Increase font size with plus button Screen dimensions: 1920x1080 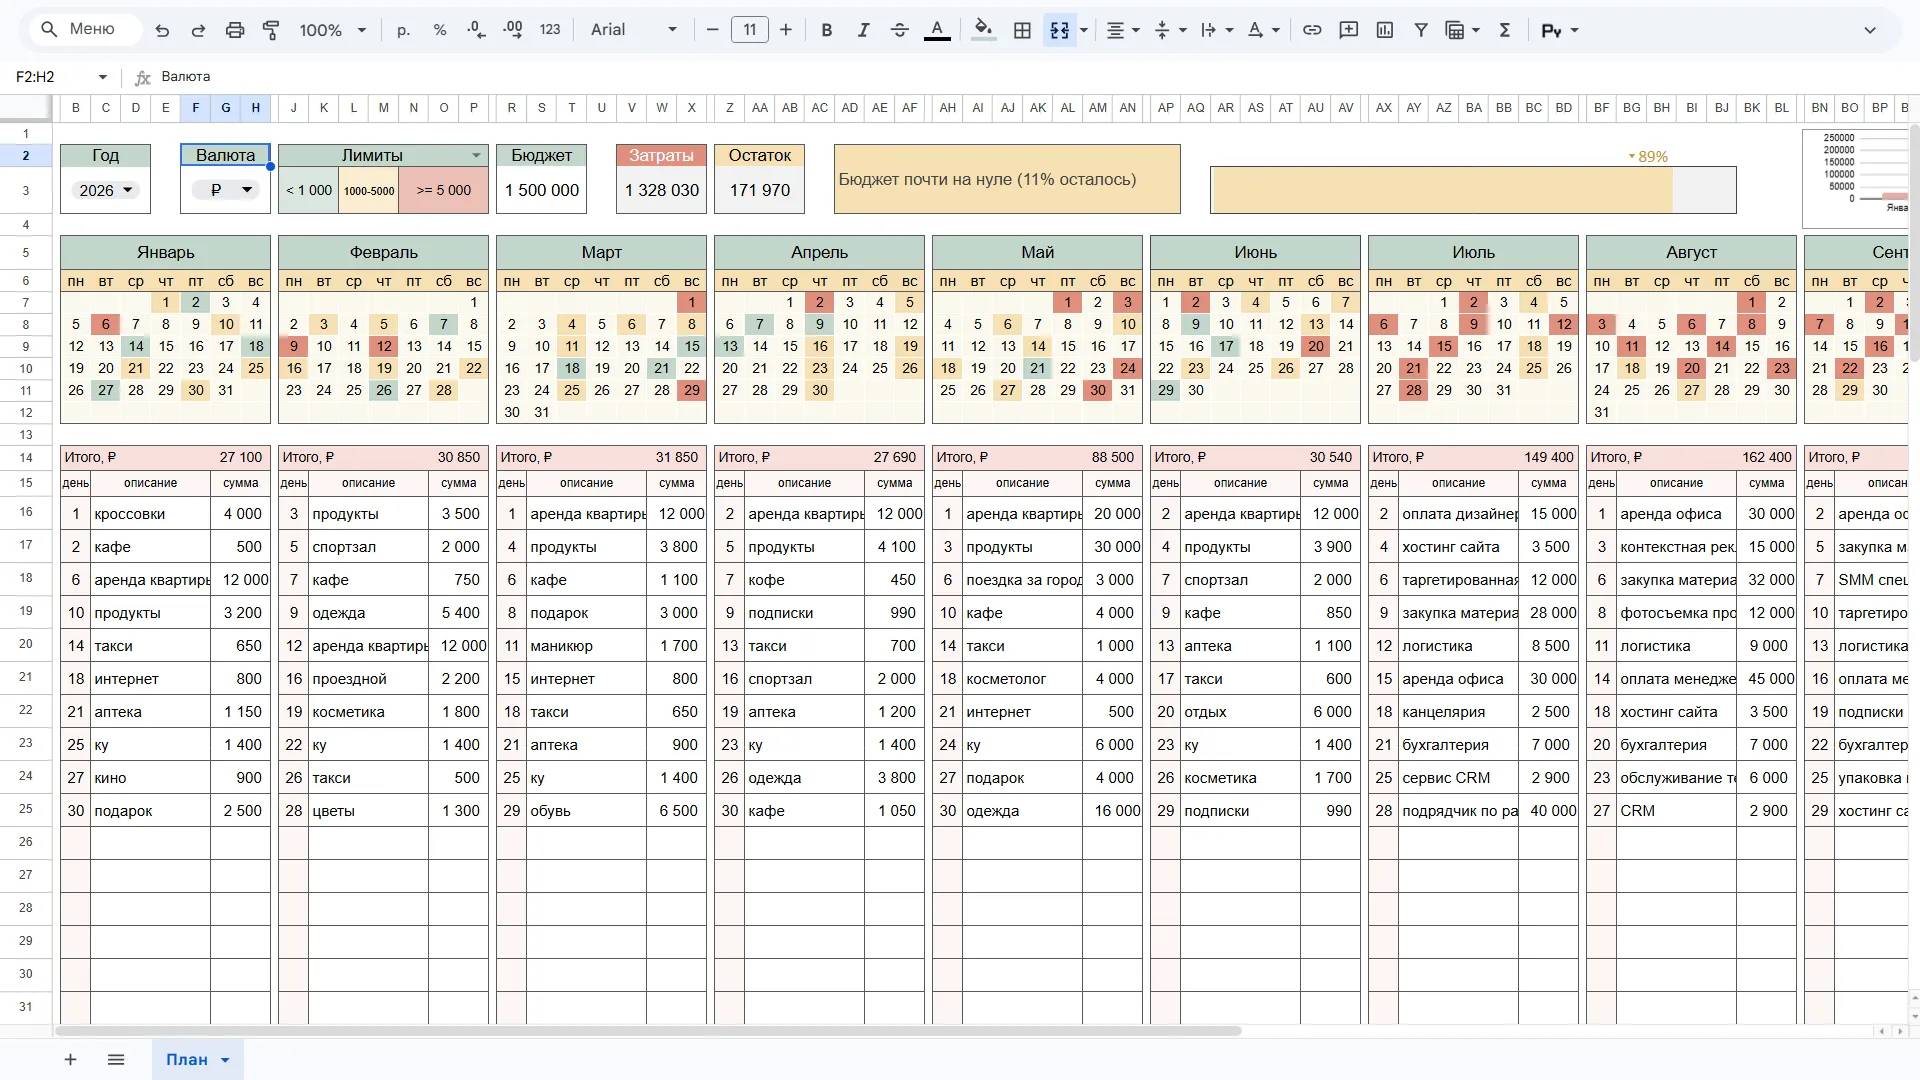[786, 30]
